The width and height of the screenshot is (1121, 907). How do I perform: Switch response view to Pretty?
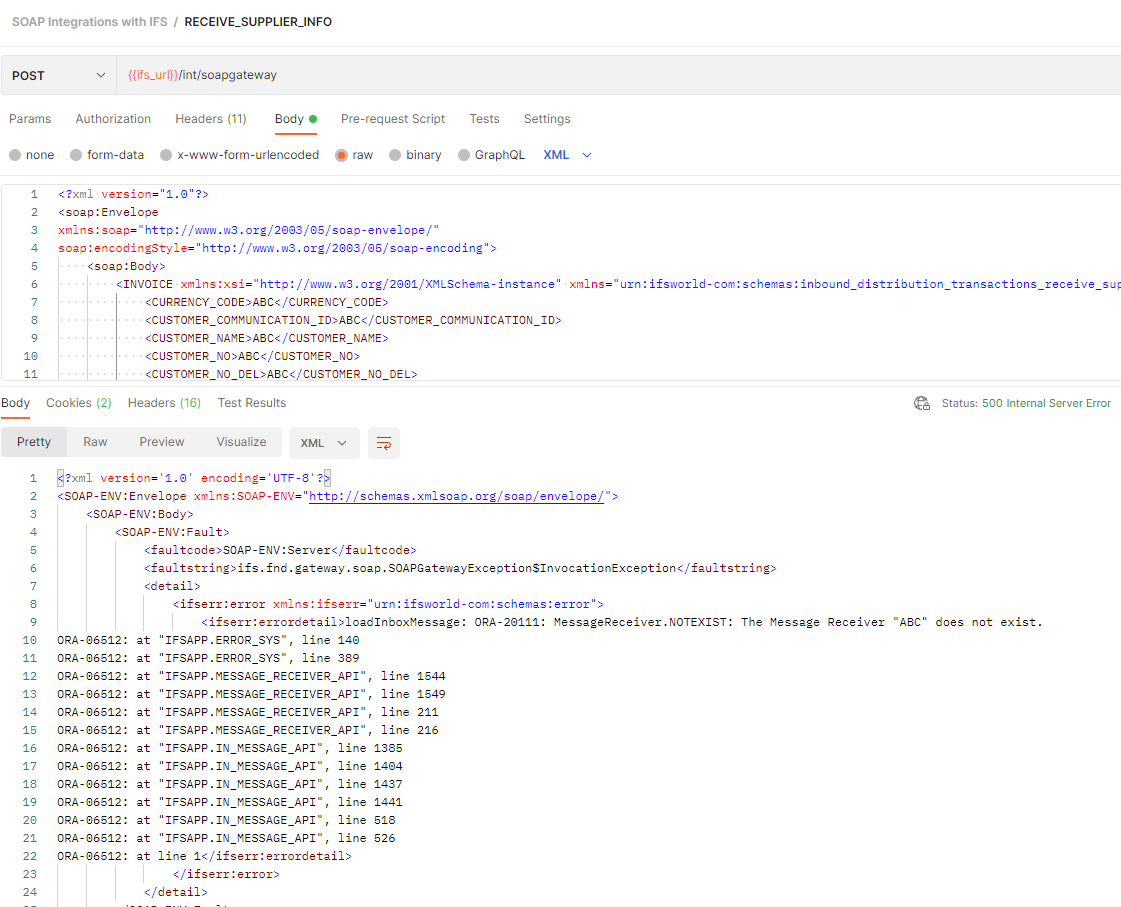point(34,442)
